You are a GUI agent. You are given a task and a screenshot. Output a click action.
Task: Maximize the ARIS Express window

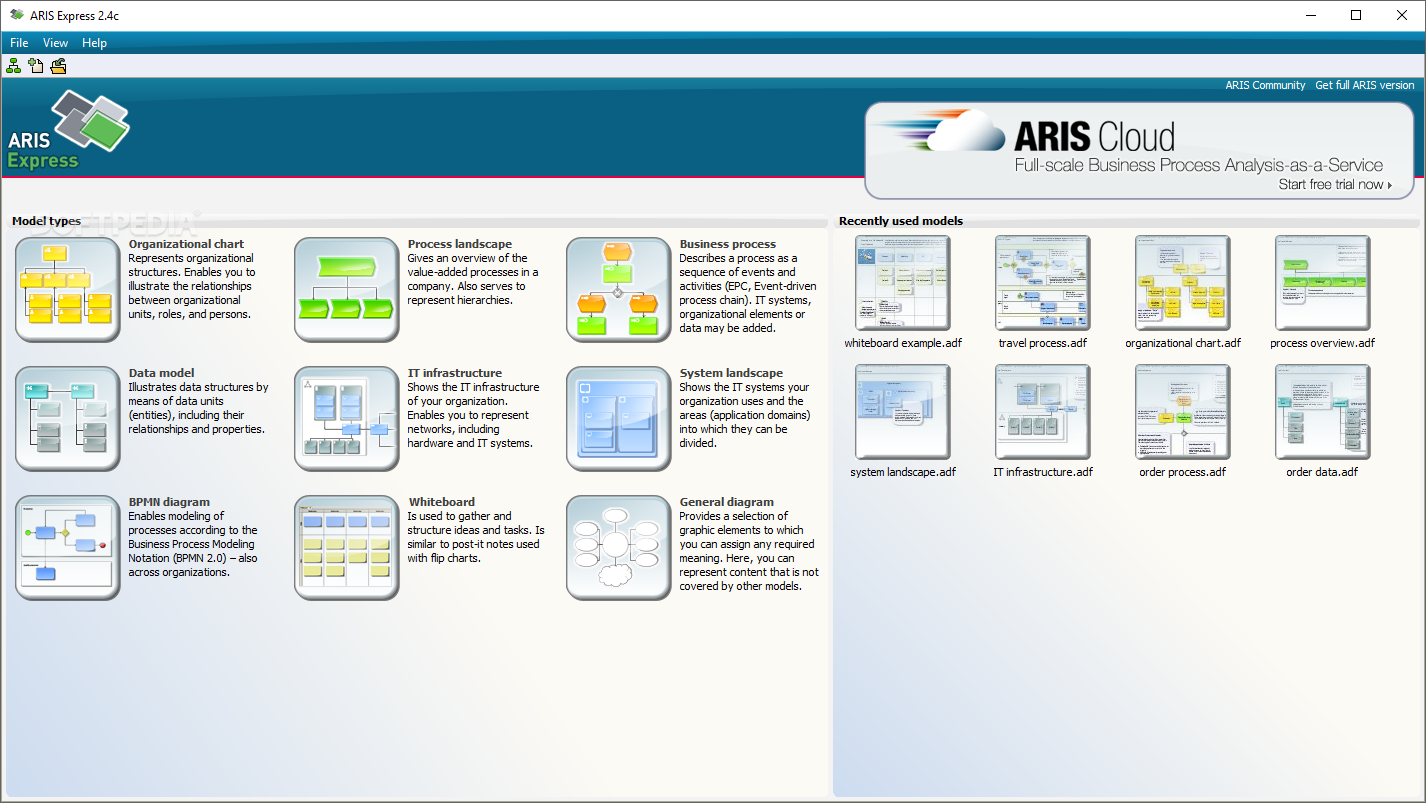[1356, 15]
